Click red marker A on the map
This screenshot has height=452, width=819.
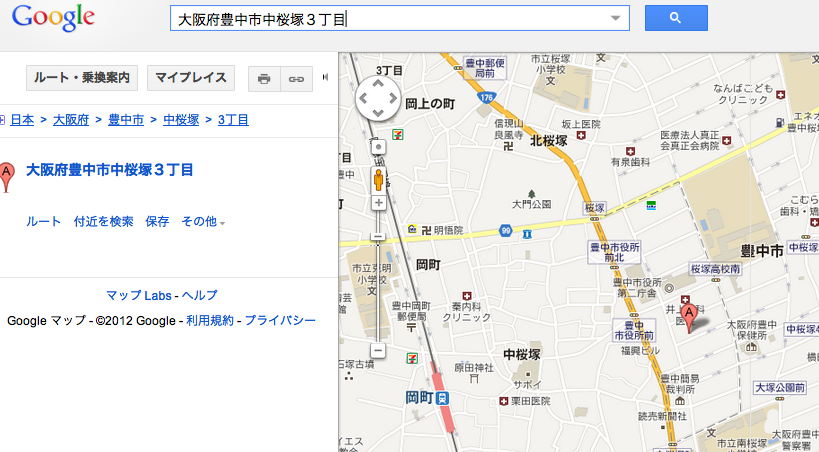[x=689, y=317]
